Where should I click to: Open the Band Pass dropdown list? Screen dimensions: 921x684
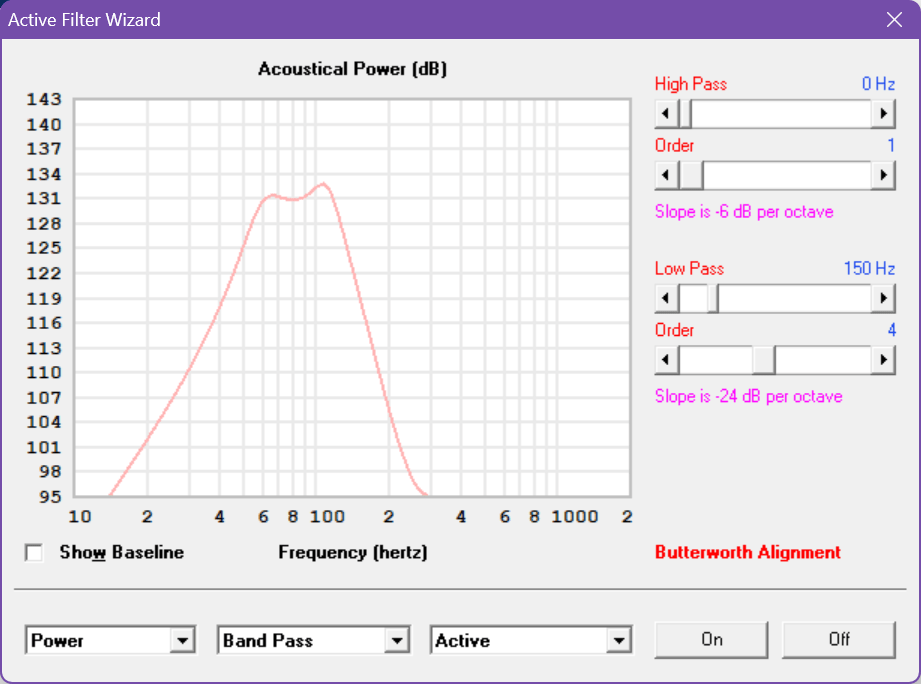coord(397,641)
